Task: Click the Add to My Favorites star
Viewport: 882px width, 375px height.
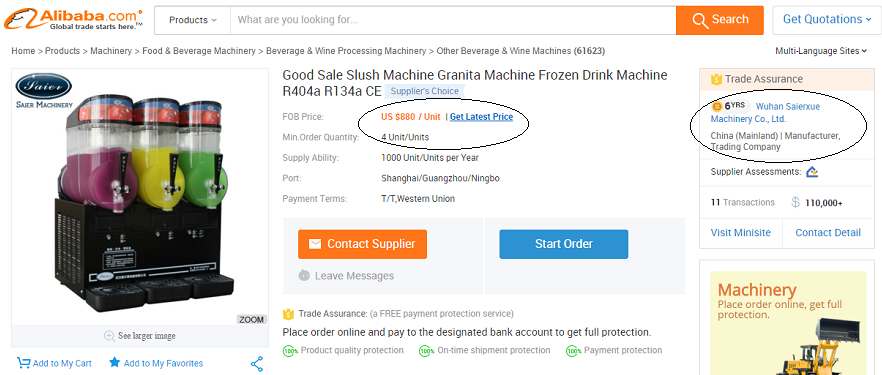Action: coord(114,362)
